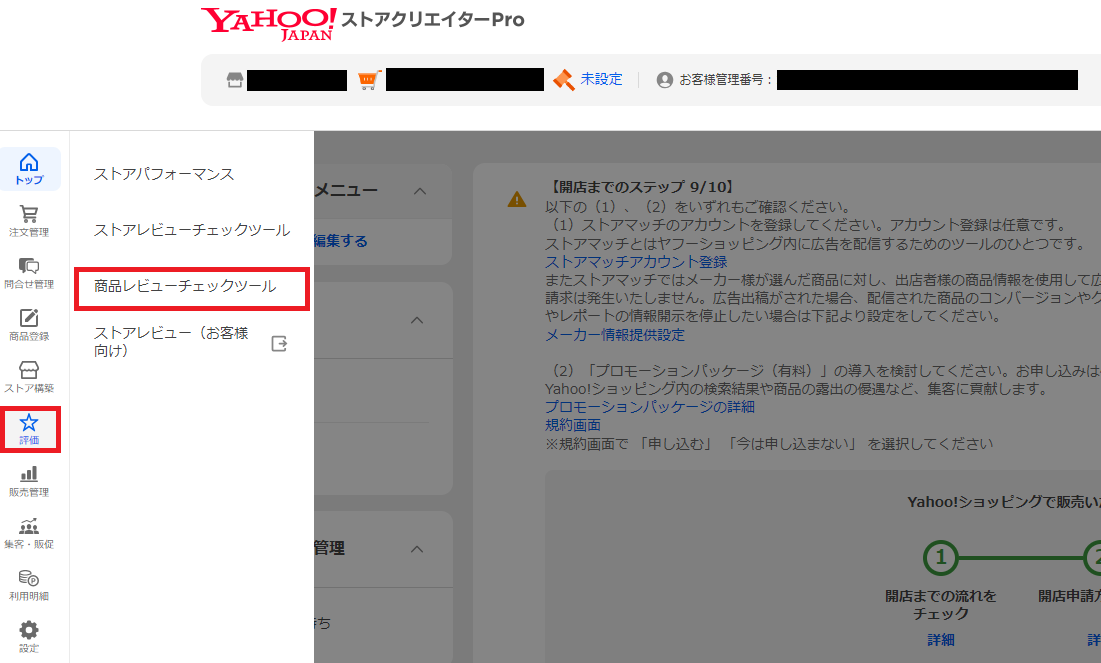Screen dimensions: 1101x663
Task: Open 問合せ管理 chat icon in sidebar
Action: tap(29, 272)
